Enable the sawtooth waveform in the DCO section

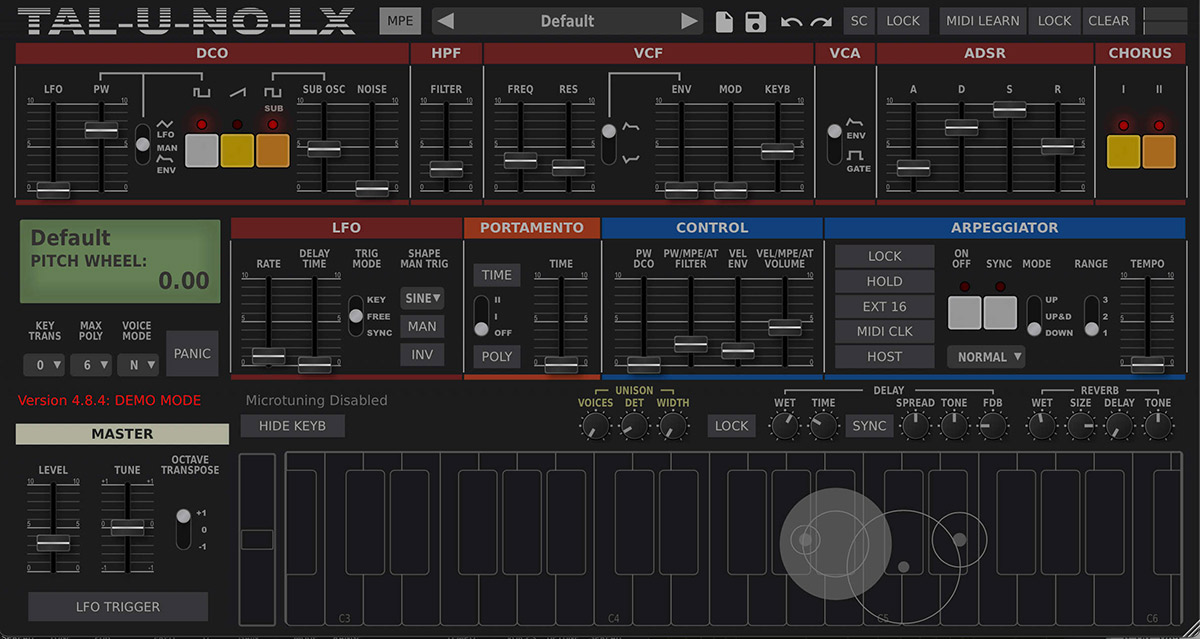coord(237,150)
